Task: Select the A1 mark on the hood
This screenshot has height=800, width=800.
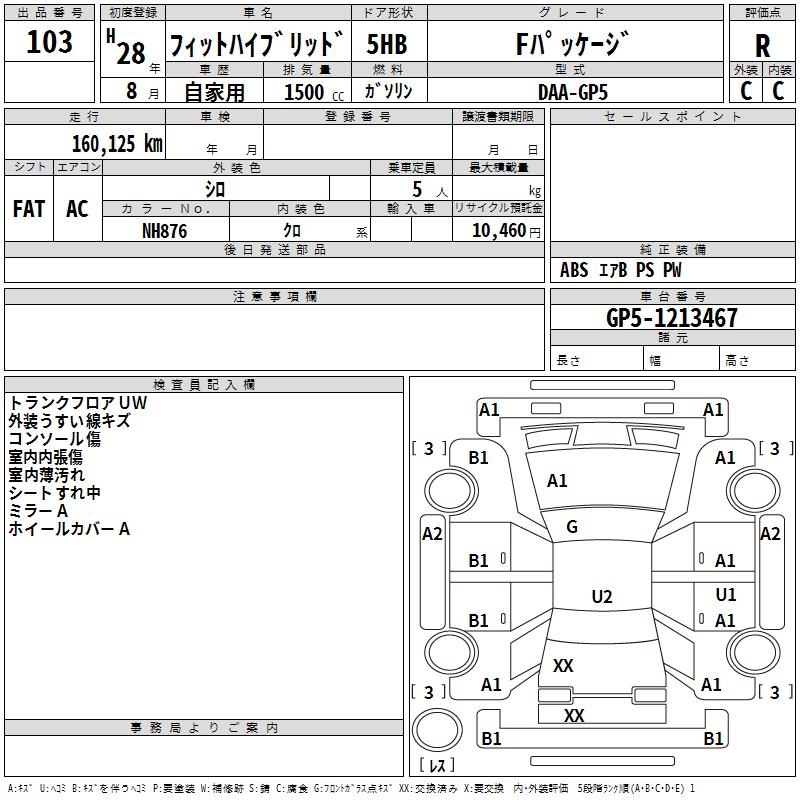Action: pos(557,481)
